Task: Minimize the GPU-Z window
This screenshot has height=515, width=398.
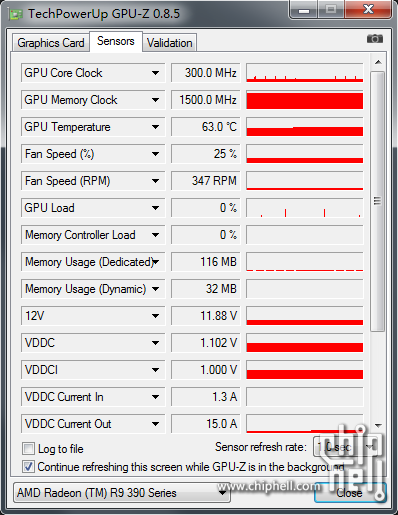Action: 303,10
